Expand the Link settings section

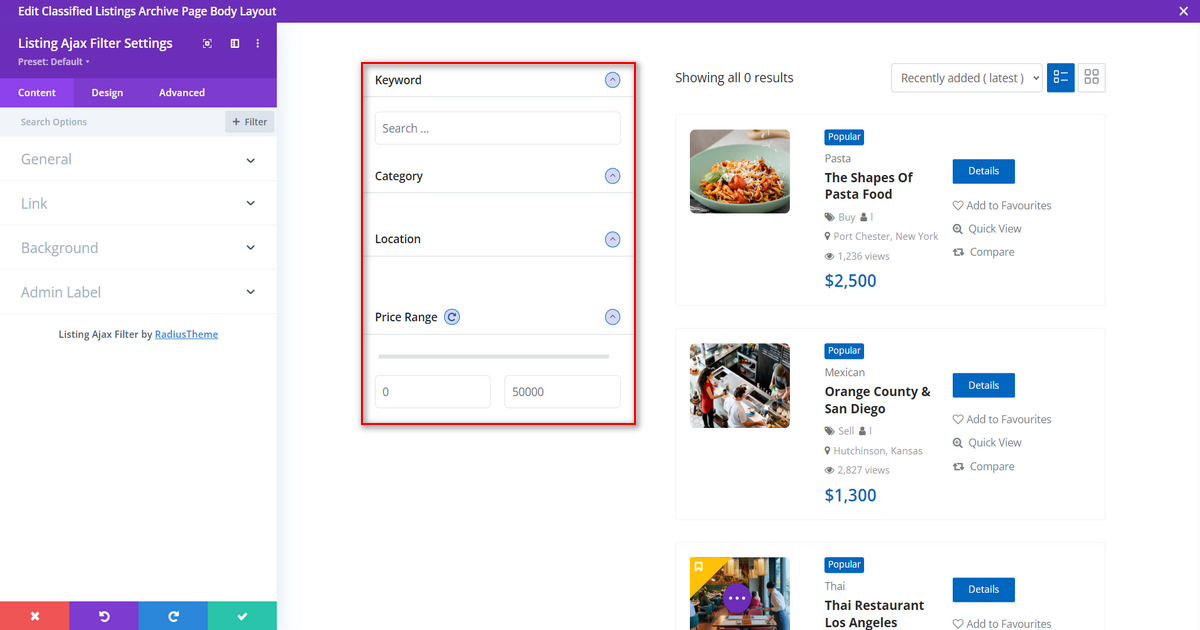(138, 203)
